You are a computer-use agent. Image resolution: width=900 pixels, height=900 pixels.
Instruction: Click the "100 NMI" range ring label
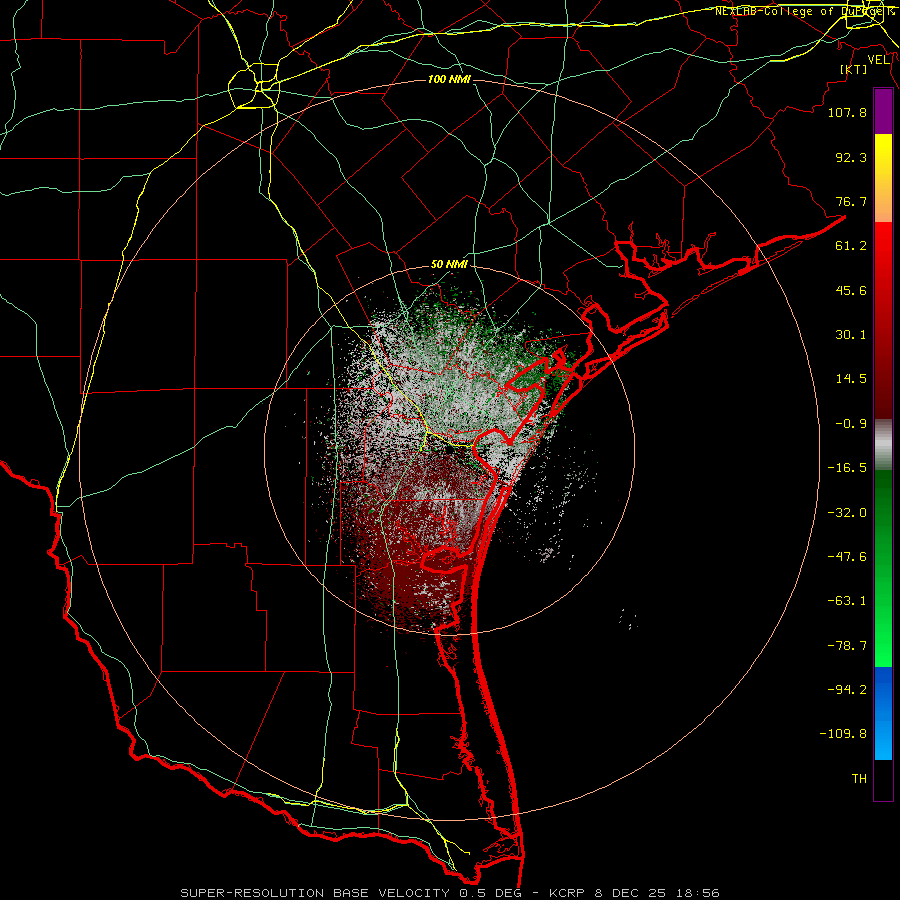[x=449, y=79]
